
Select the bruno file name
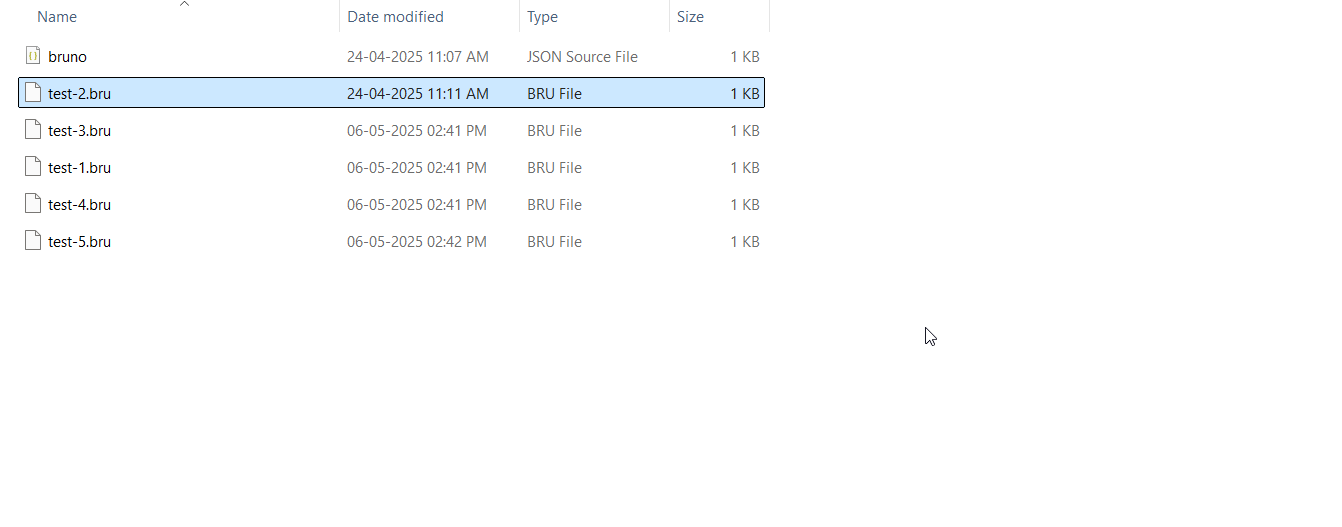(x=67, y=57)
